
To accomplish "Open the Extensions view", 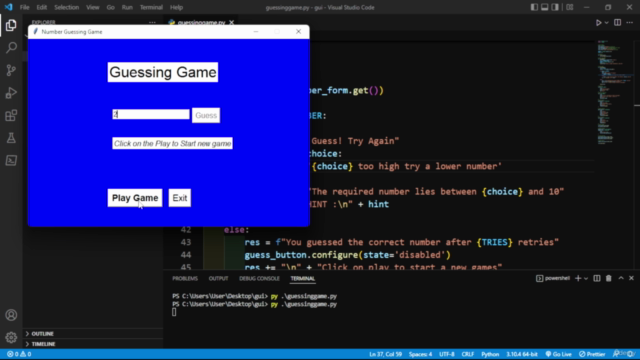I will click(x=11, y=116).
